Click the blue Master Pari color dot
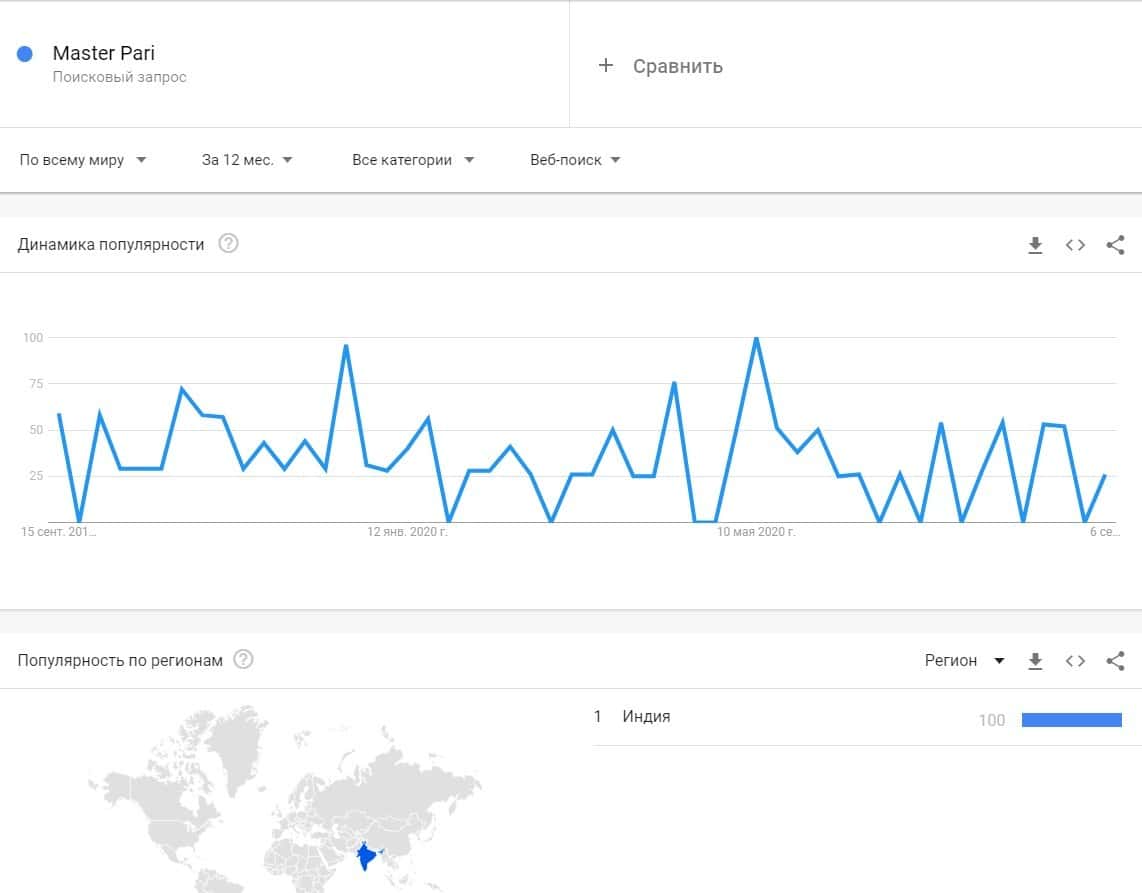This screenshot has width=1142, height=893. pos(26,54)
